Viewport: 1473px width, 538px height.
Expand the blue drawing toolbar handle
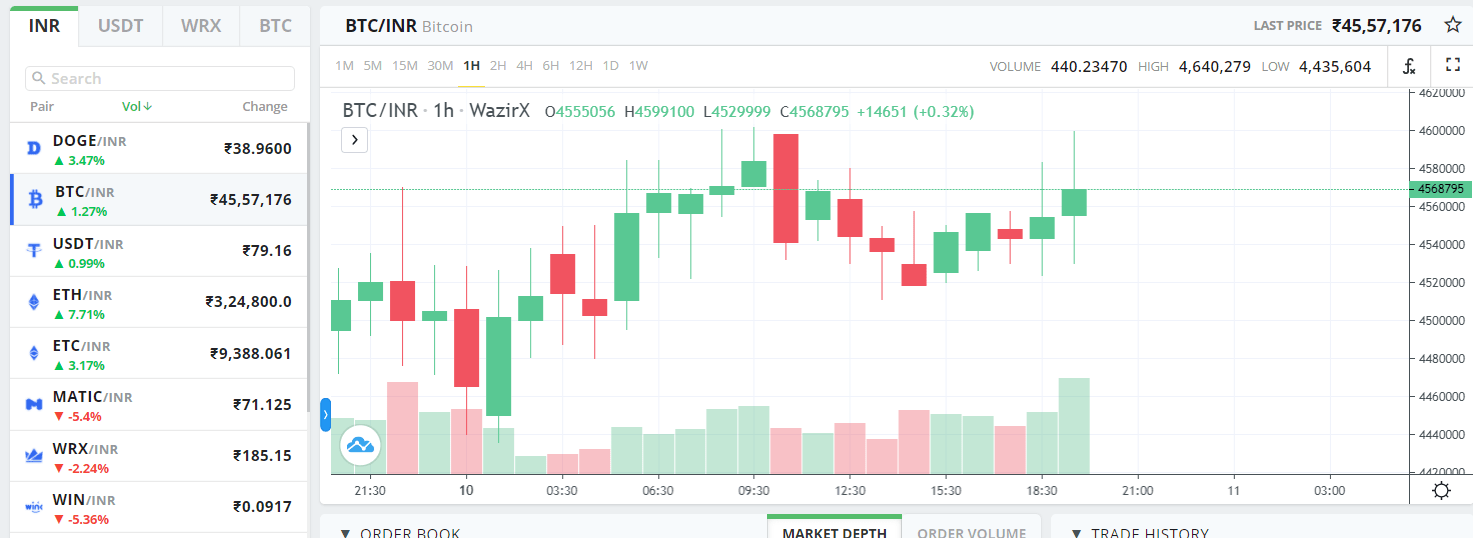[x=325, y=415]
